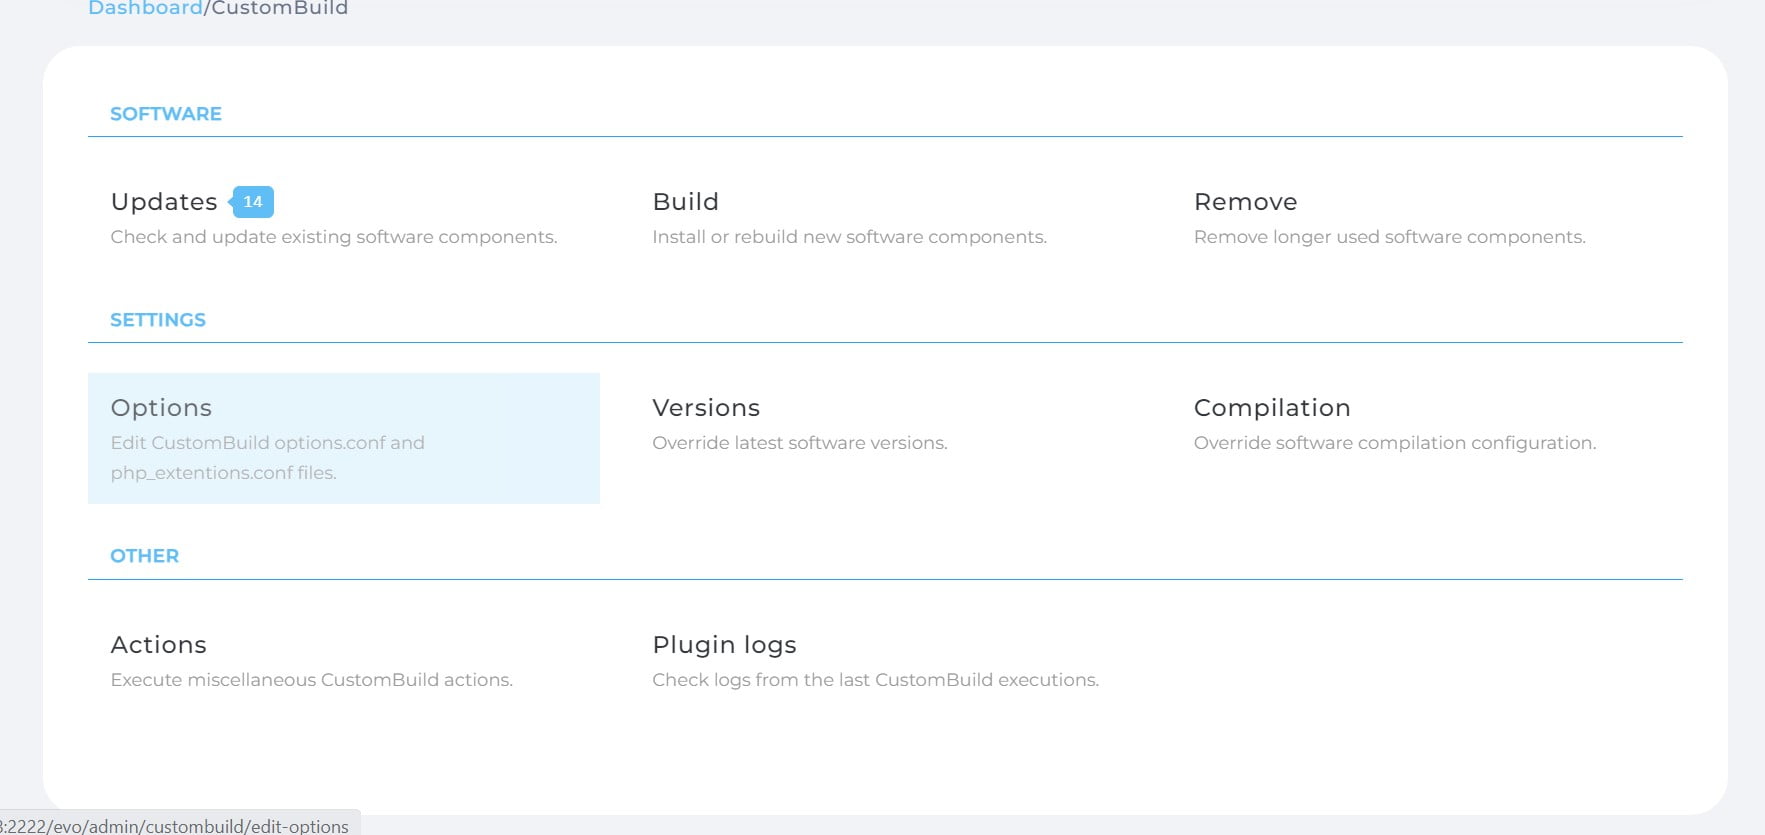
Task: Click 'Override latest software versions' description
Action: (x=799, y=443)
